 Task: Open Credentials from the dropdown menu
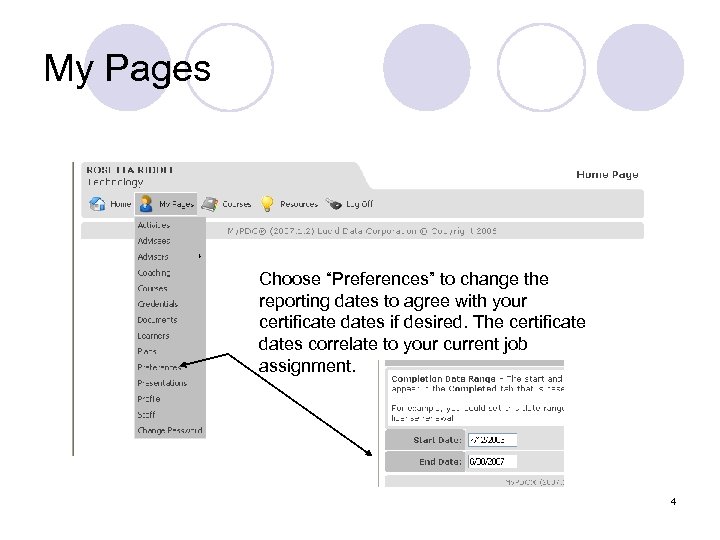(x=158, y=304)
